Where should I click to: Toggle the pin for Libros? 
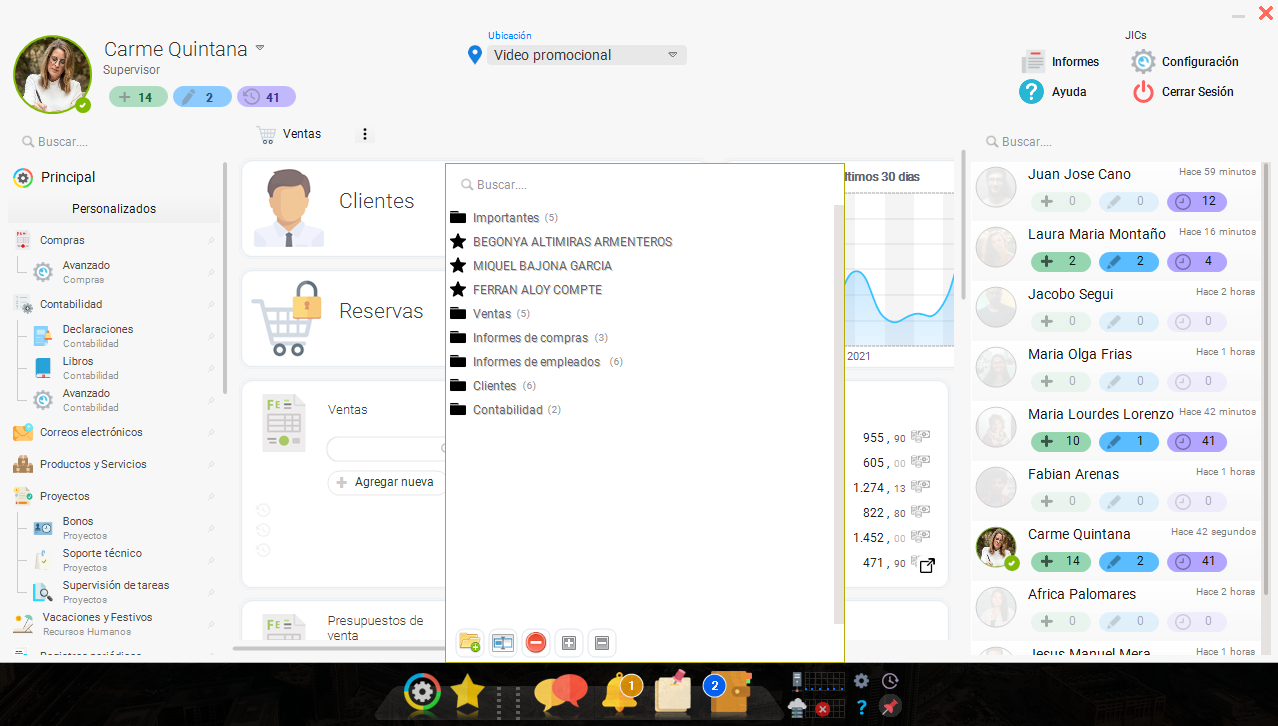[x=211, y=369]
